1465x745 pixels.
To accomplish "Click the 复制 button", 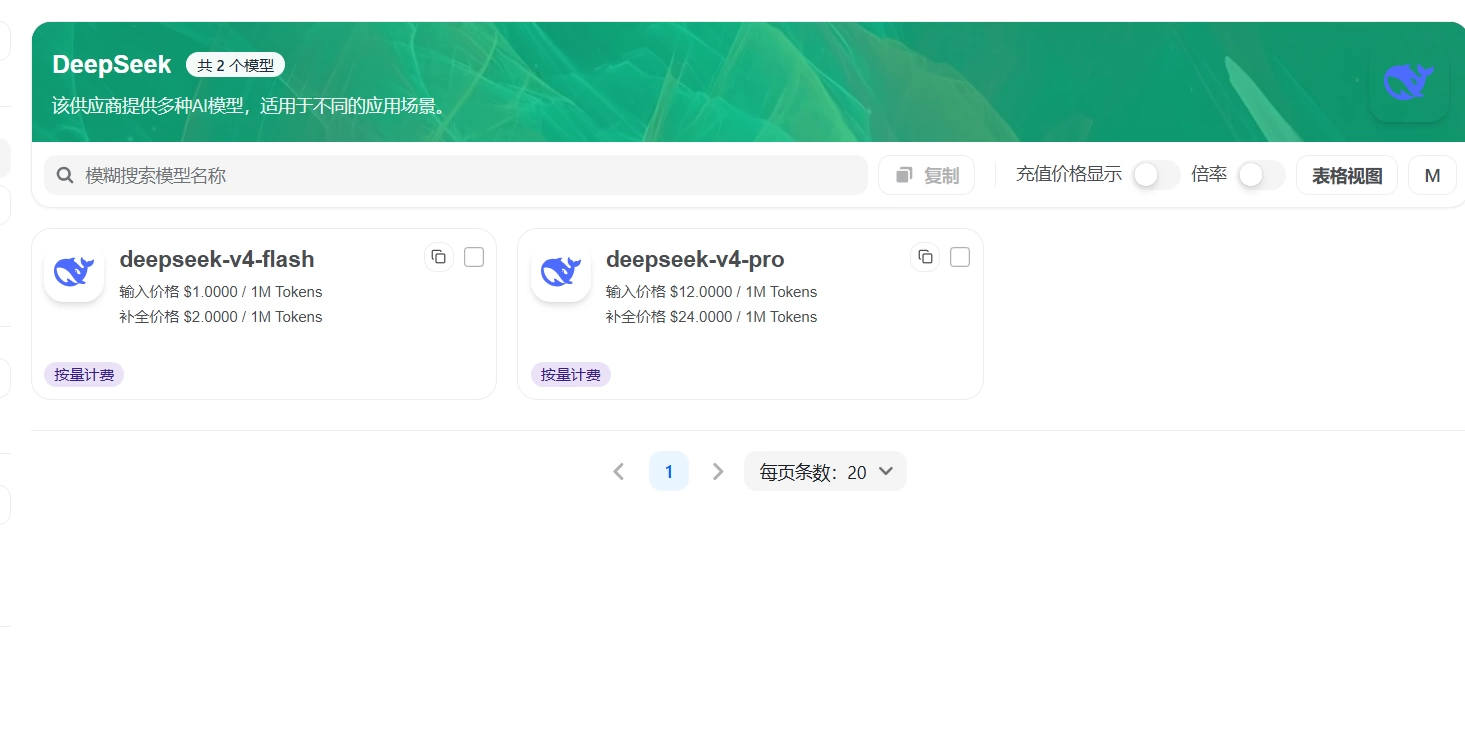I will 926,175.
